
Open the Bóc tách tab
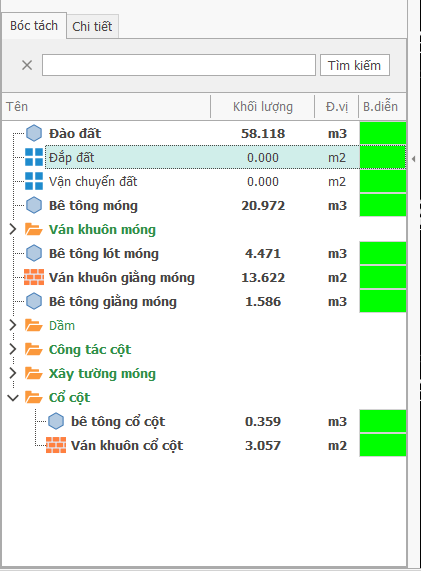(x=34, y=25)
